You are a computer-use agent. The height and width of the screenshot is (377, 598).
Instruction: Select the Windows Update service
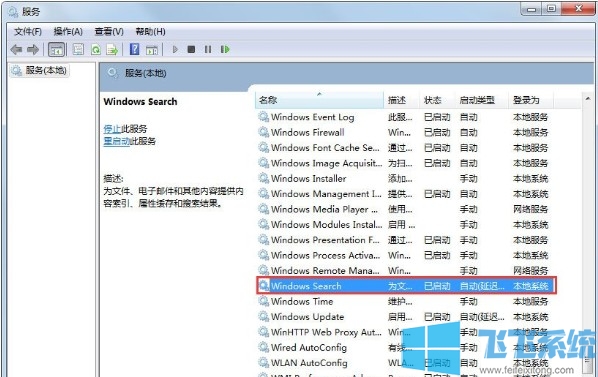click(307, 317)
